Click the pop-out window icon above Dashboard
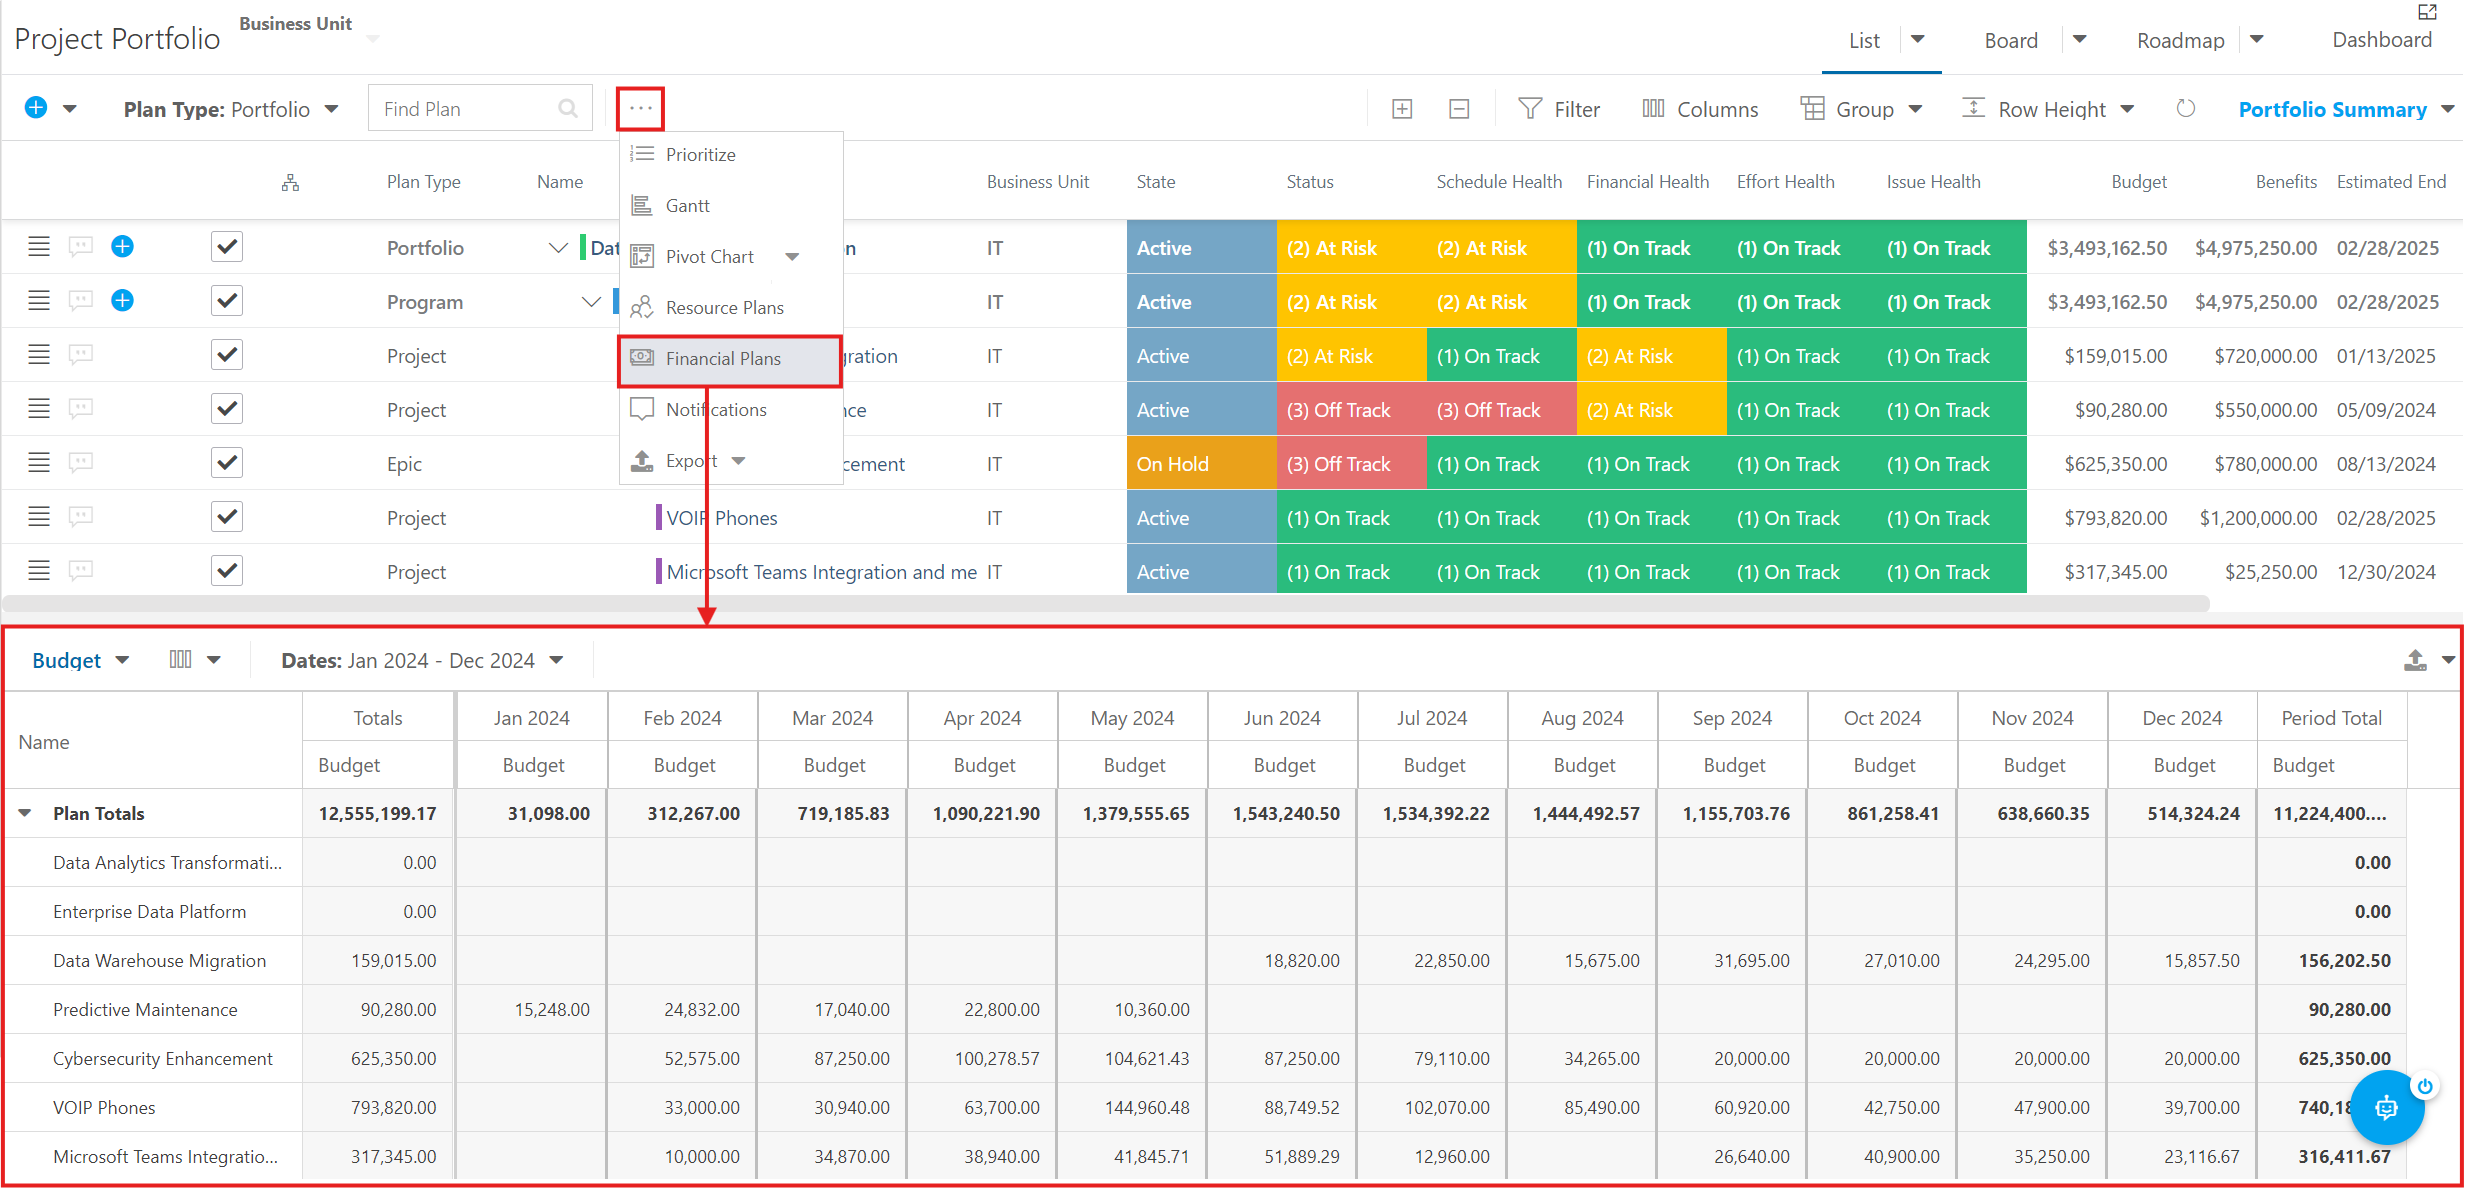Screen dimensions: 2465x1188 pos(2427,12)
